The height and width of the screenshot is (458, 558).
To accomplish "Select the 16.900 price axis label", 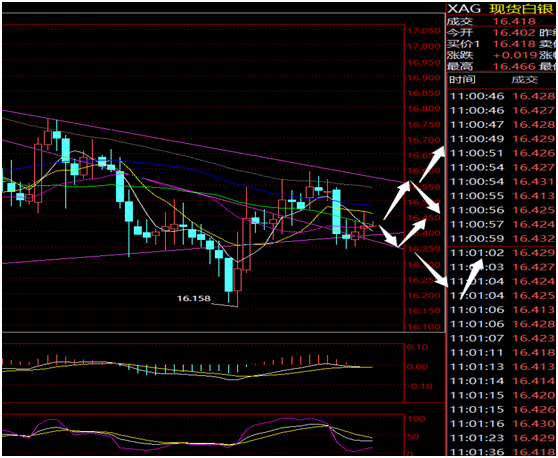I will [424, 78].
